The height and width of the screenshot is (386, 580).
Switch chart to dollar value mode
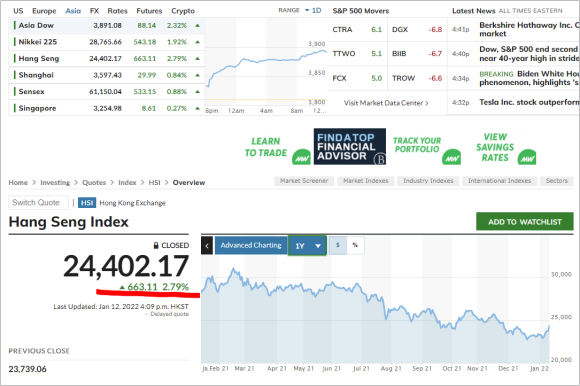click(x=338, y=245)
